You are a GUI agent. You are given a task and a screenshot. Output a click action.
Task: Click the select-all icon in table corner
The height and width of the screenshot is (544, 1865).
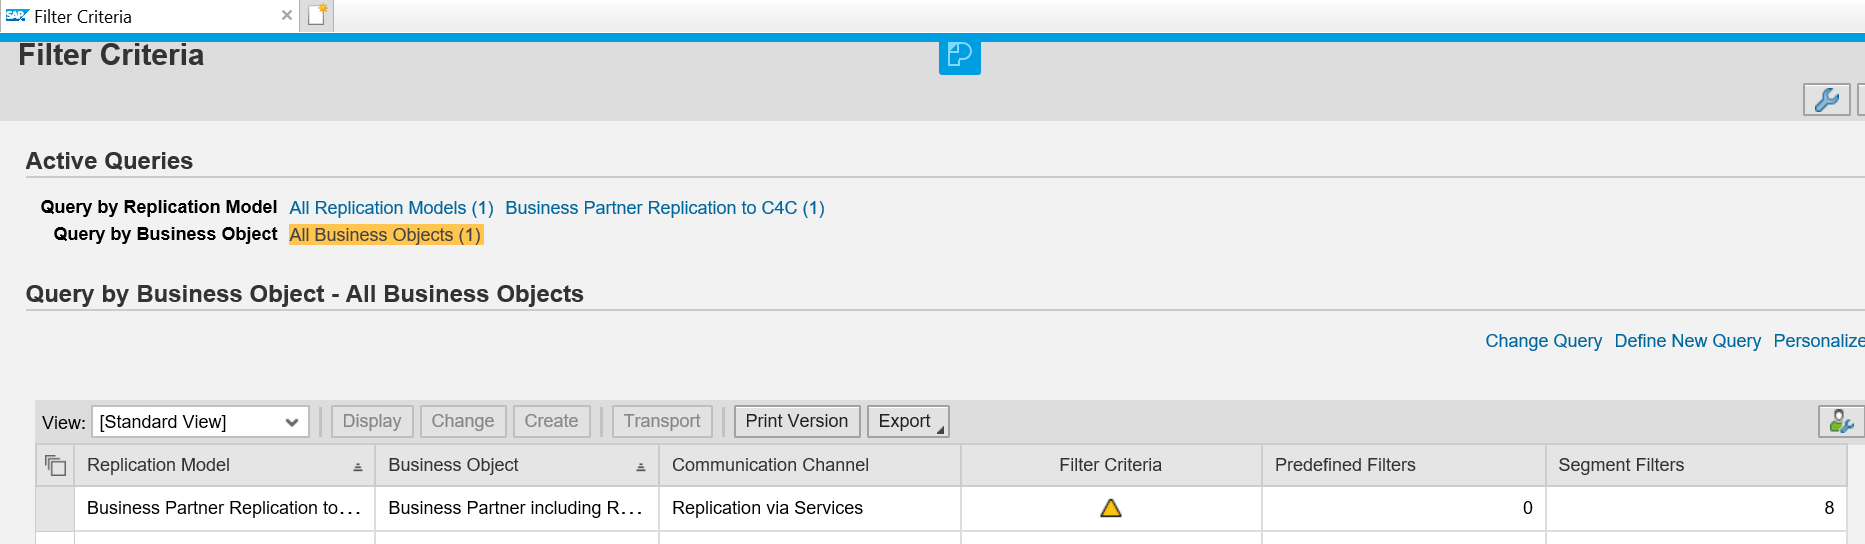(x=55, y=465)
